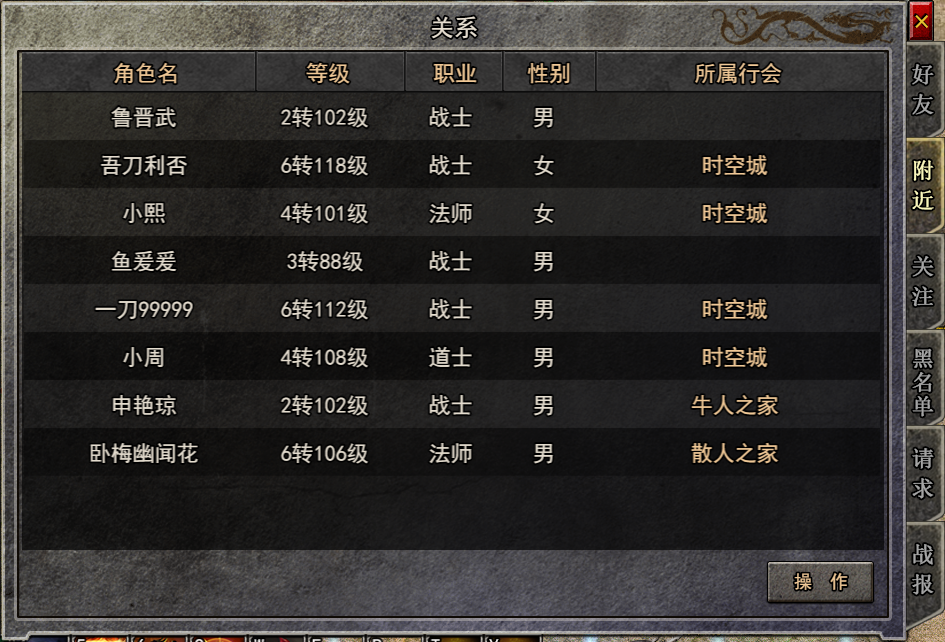Select the player row 吾刀利否
This screenshot has height=642, width=945.
click(x=452, y=165)
